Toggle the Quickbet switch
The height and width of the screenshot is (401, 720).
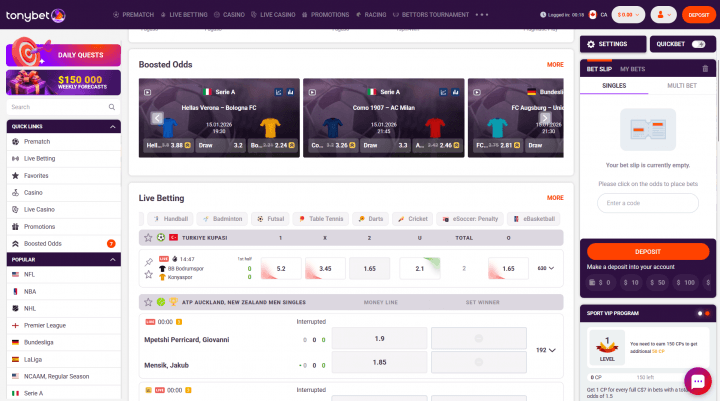click(x=698, y=44)
